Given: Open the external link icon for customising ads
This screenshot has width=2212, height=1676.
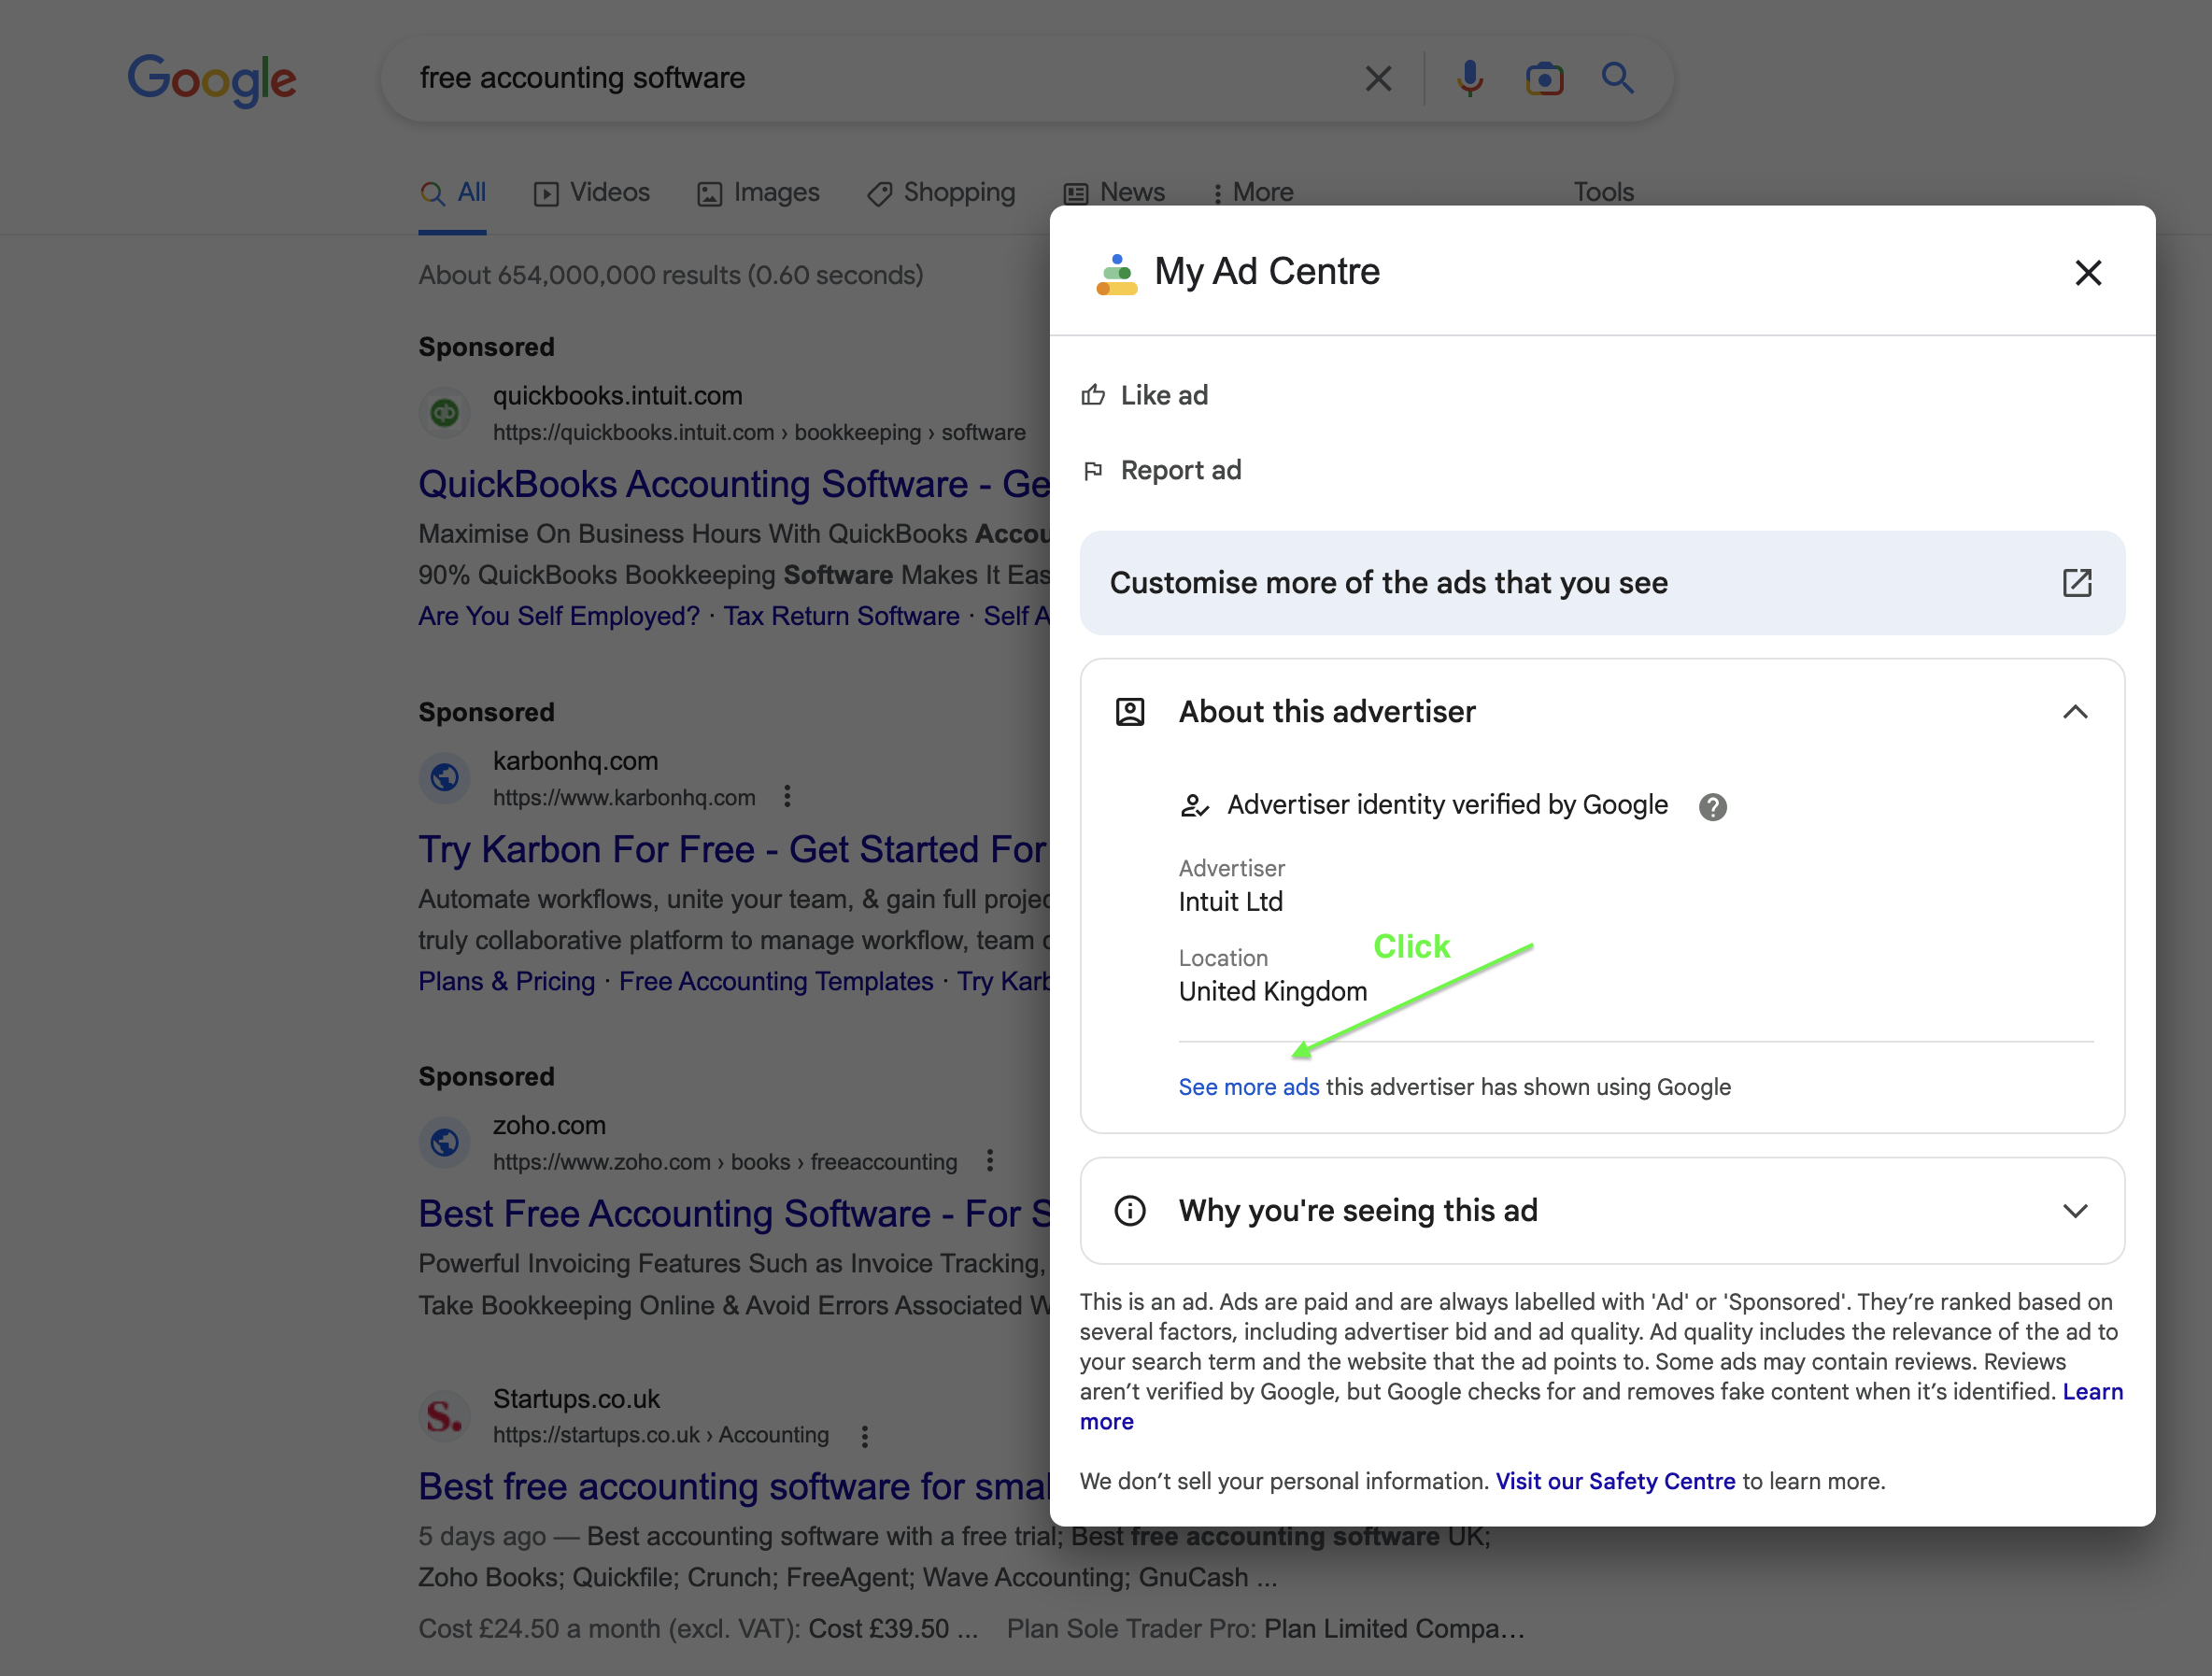Looking at the screenshot, I should pos(2076,583).
